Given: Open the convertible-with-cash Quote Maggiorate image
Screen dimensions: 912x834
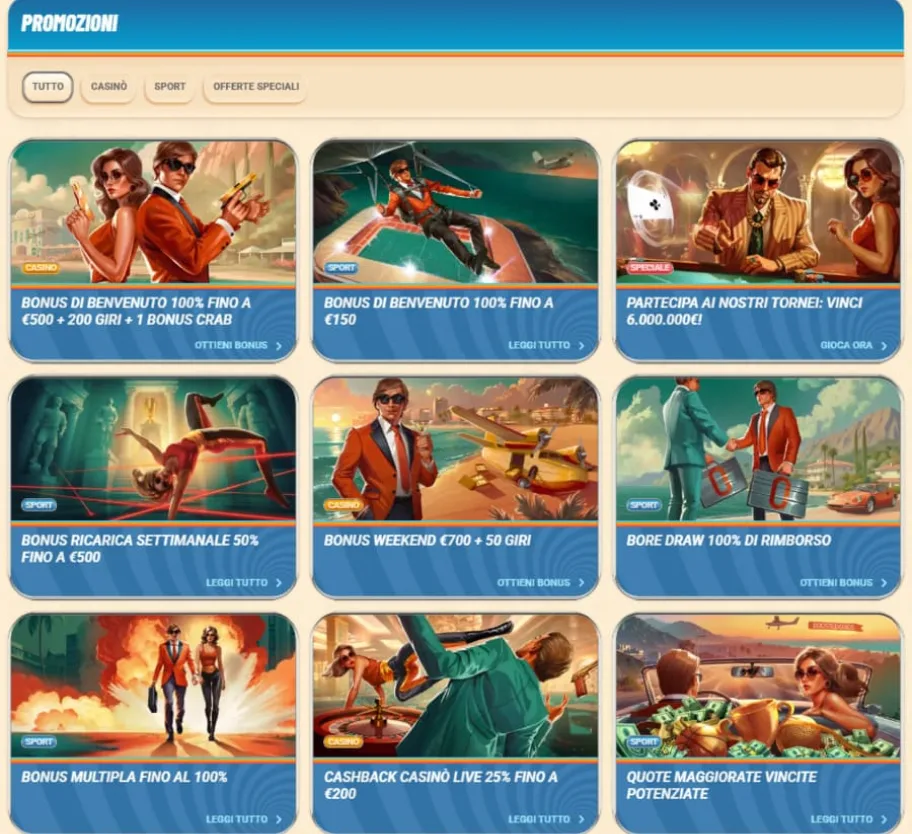Looking at the screenshot, I should [x=758, y=686].
